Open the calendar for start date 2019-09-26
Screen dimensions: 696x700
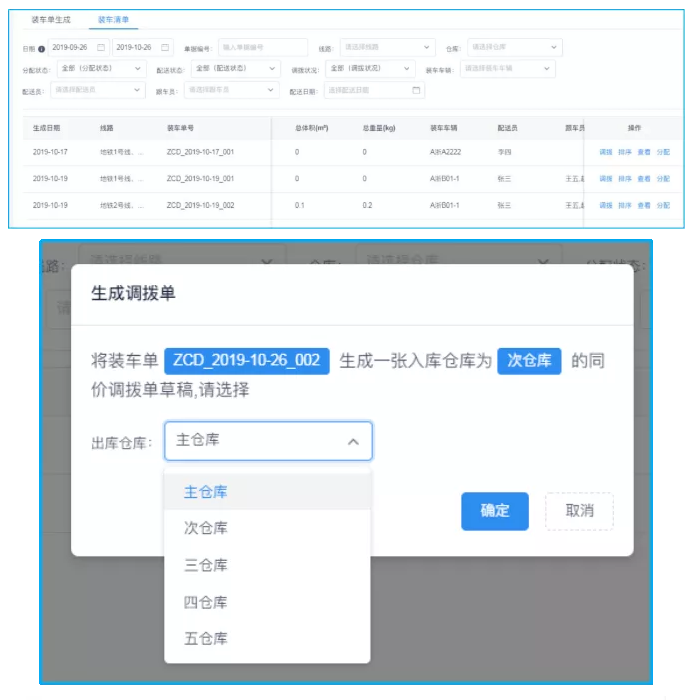[x=101, y=47]
